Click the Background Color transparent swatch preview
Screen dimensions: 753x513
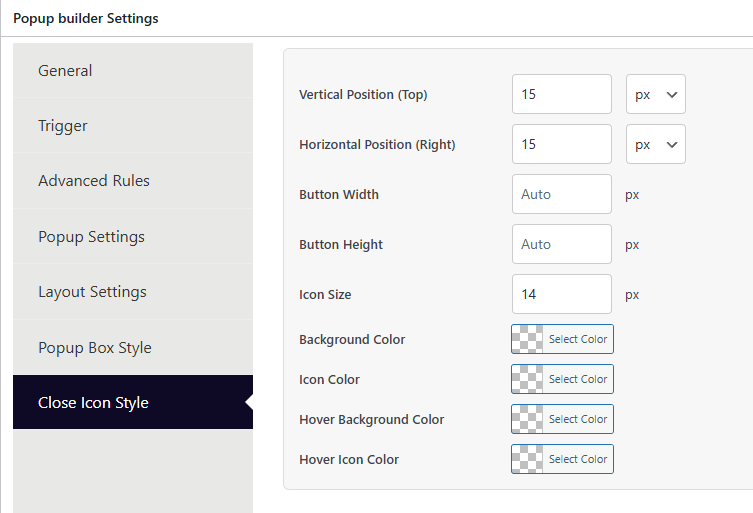tap(528, 339)
